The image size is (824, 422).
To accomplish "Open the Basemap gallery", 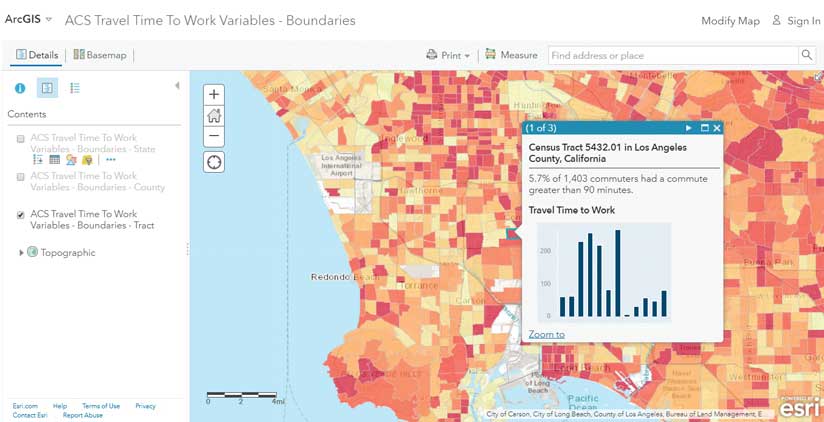I will [100, 55].
